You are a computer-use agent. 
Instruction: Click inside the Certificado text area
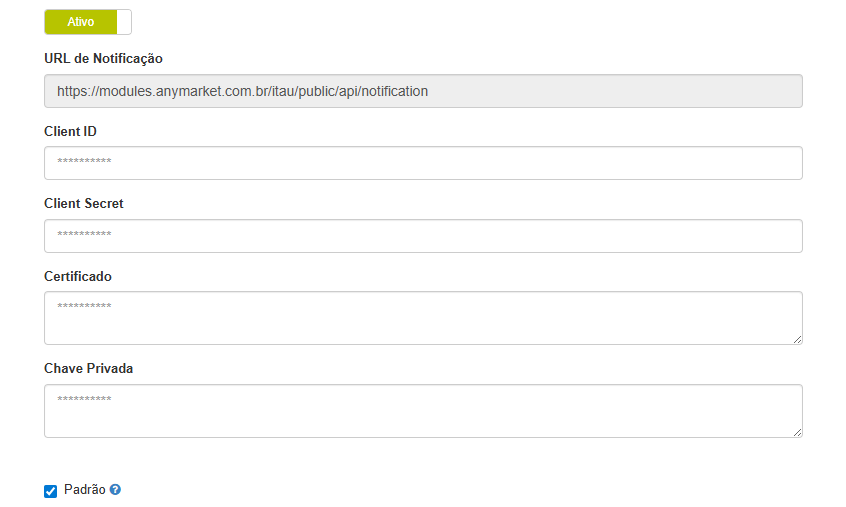(423, 318)
